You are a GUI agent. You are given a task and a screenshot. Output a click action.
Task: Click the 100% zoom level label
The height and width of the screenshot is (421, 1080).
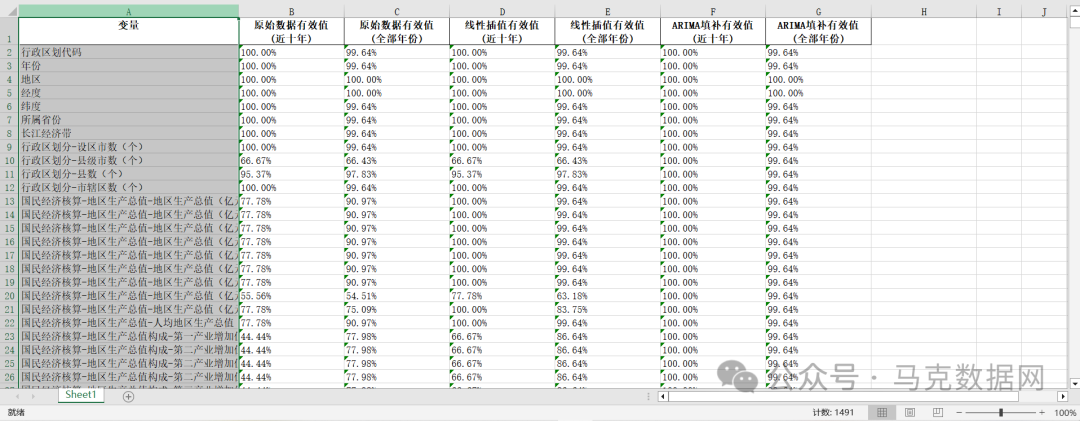[1065, 413]
